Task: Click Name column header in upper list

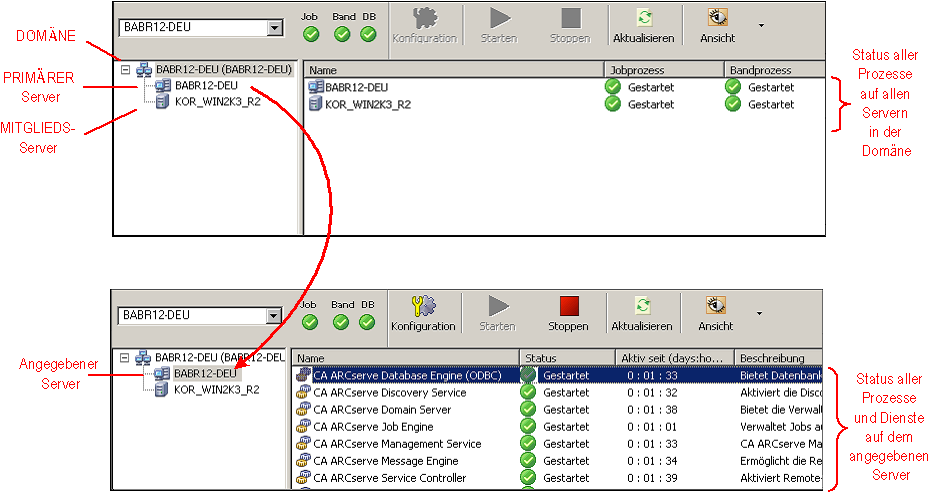Action: [x=455, y=70]
